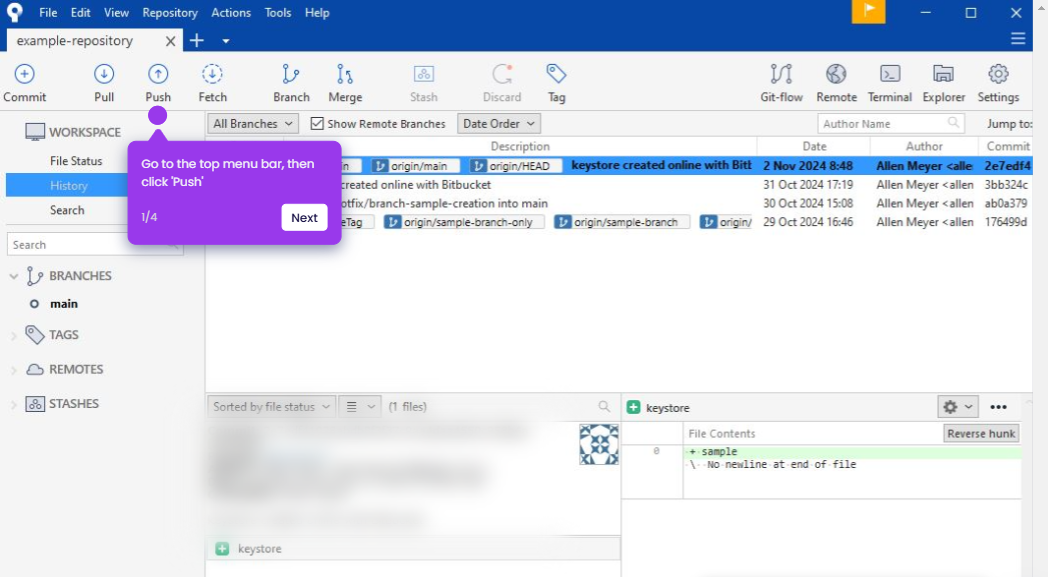Select the keystore file in the list

(x=413, y=549)
